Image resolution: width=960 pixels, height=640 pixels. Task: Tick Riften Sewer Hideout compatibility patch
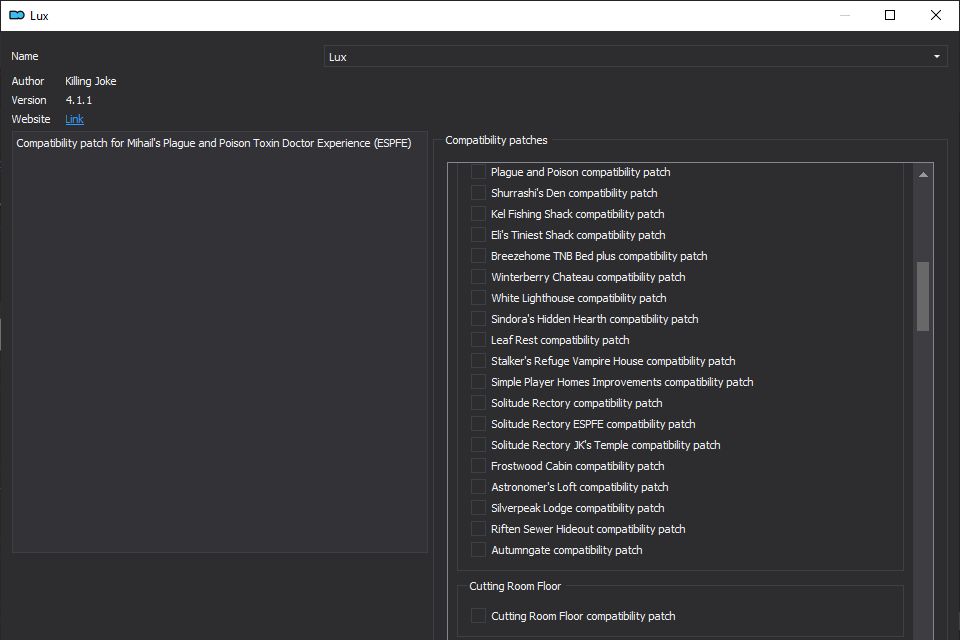478,529
